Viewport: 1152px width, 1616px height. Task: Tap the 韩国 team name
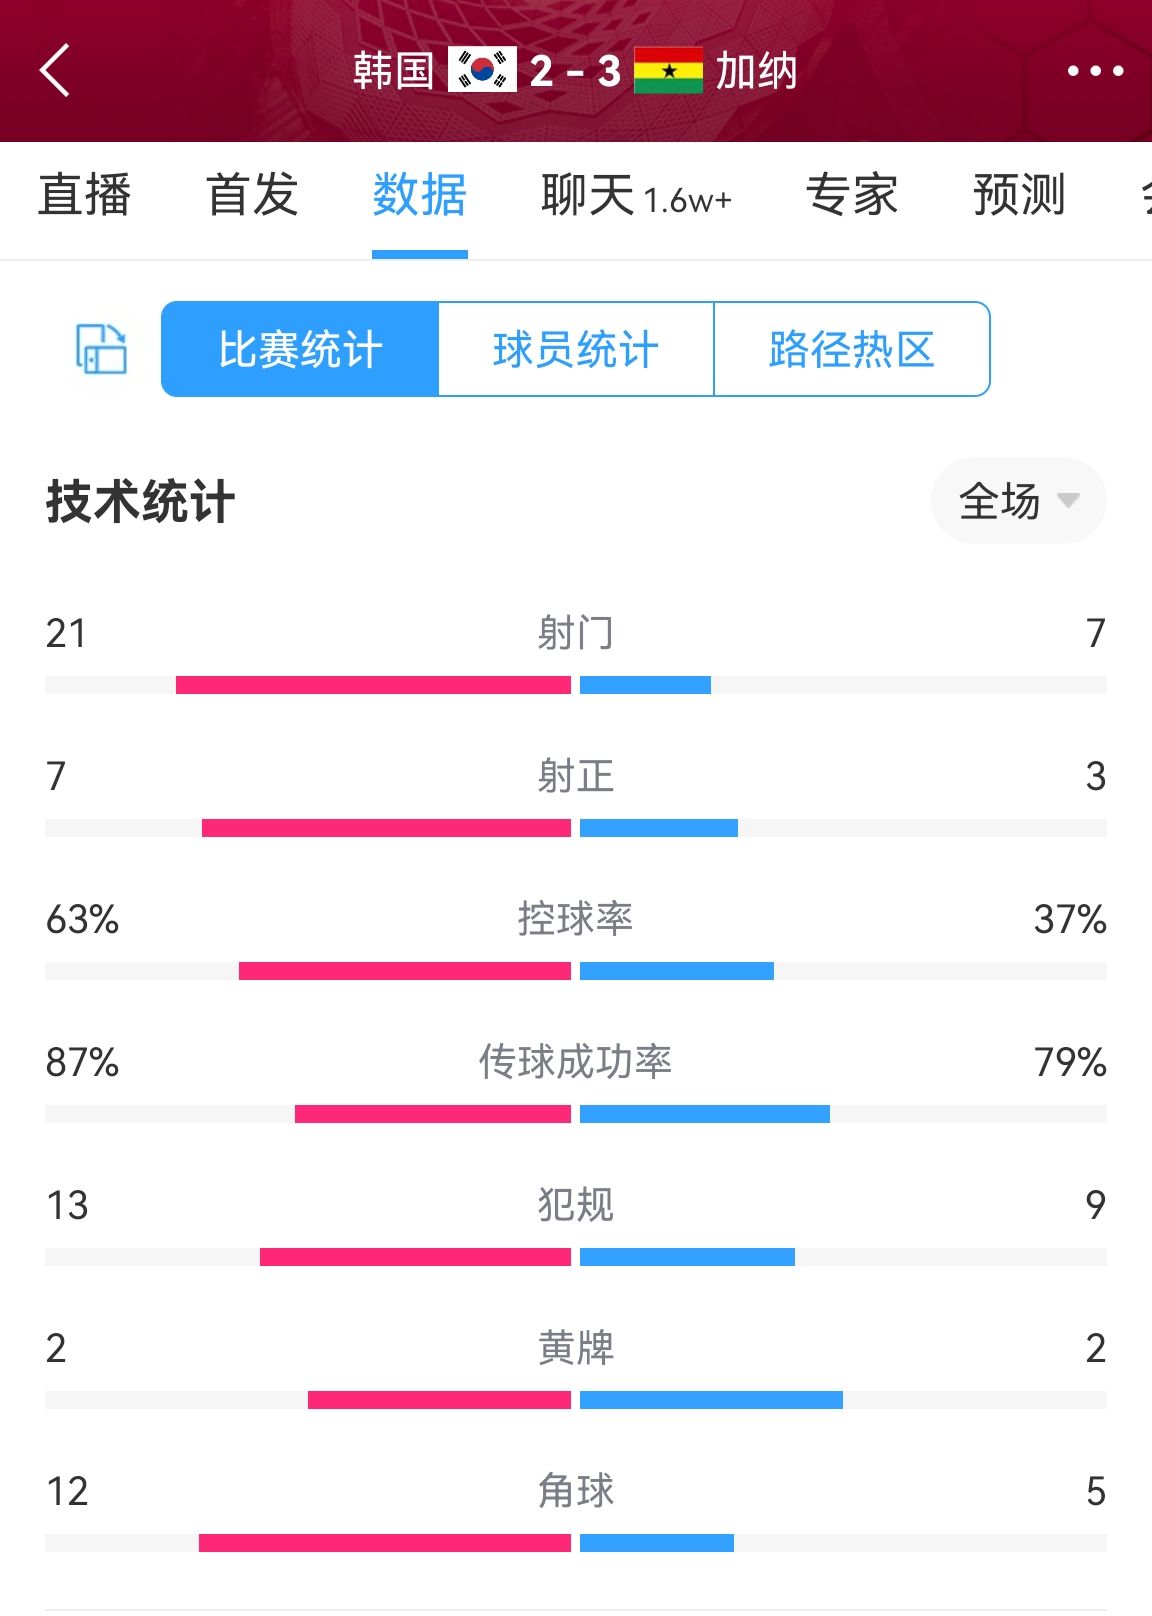coord(393,71)
